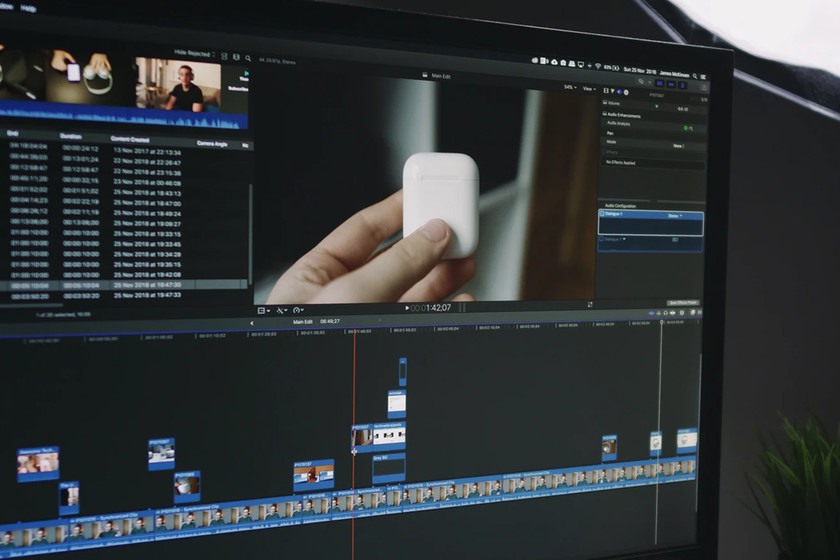Screen dimensions: 840x560
Task: Toggle filmstrip/list view icon in browser
Action: coord(236,57)
